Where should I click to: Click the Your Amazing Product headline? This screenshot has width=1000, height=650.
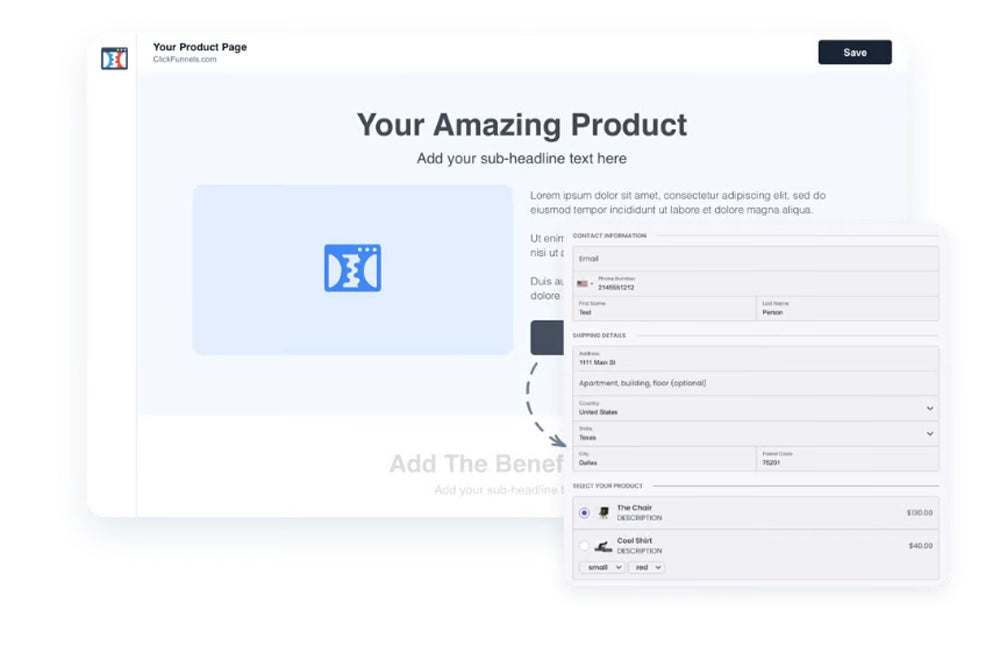(522, 125)
